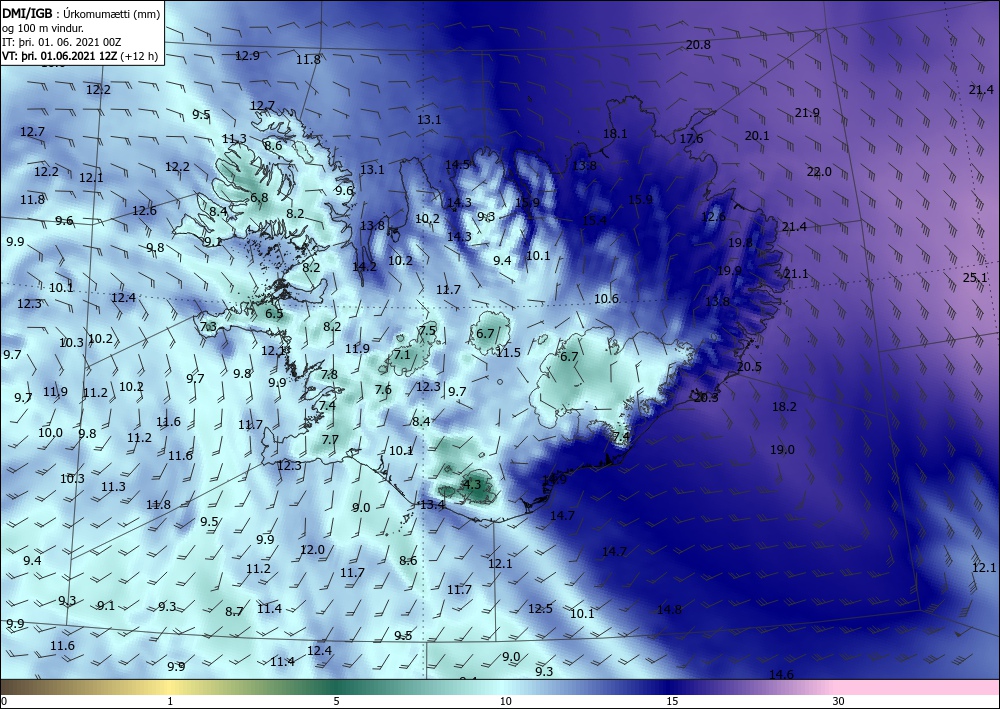Click the 25.1 precipitation value
Viewport: 1000px width, 709px height.
click(x=975, y=277)
